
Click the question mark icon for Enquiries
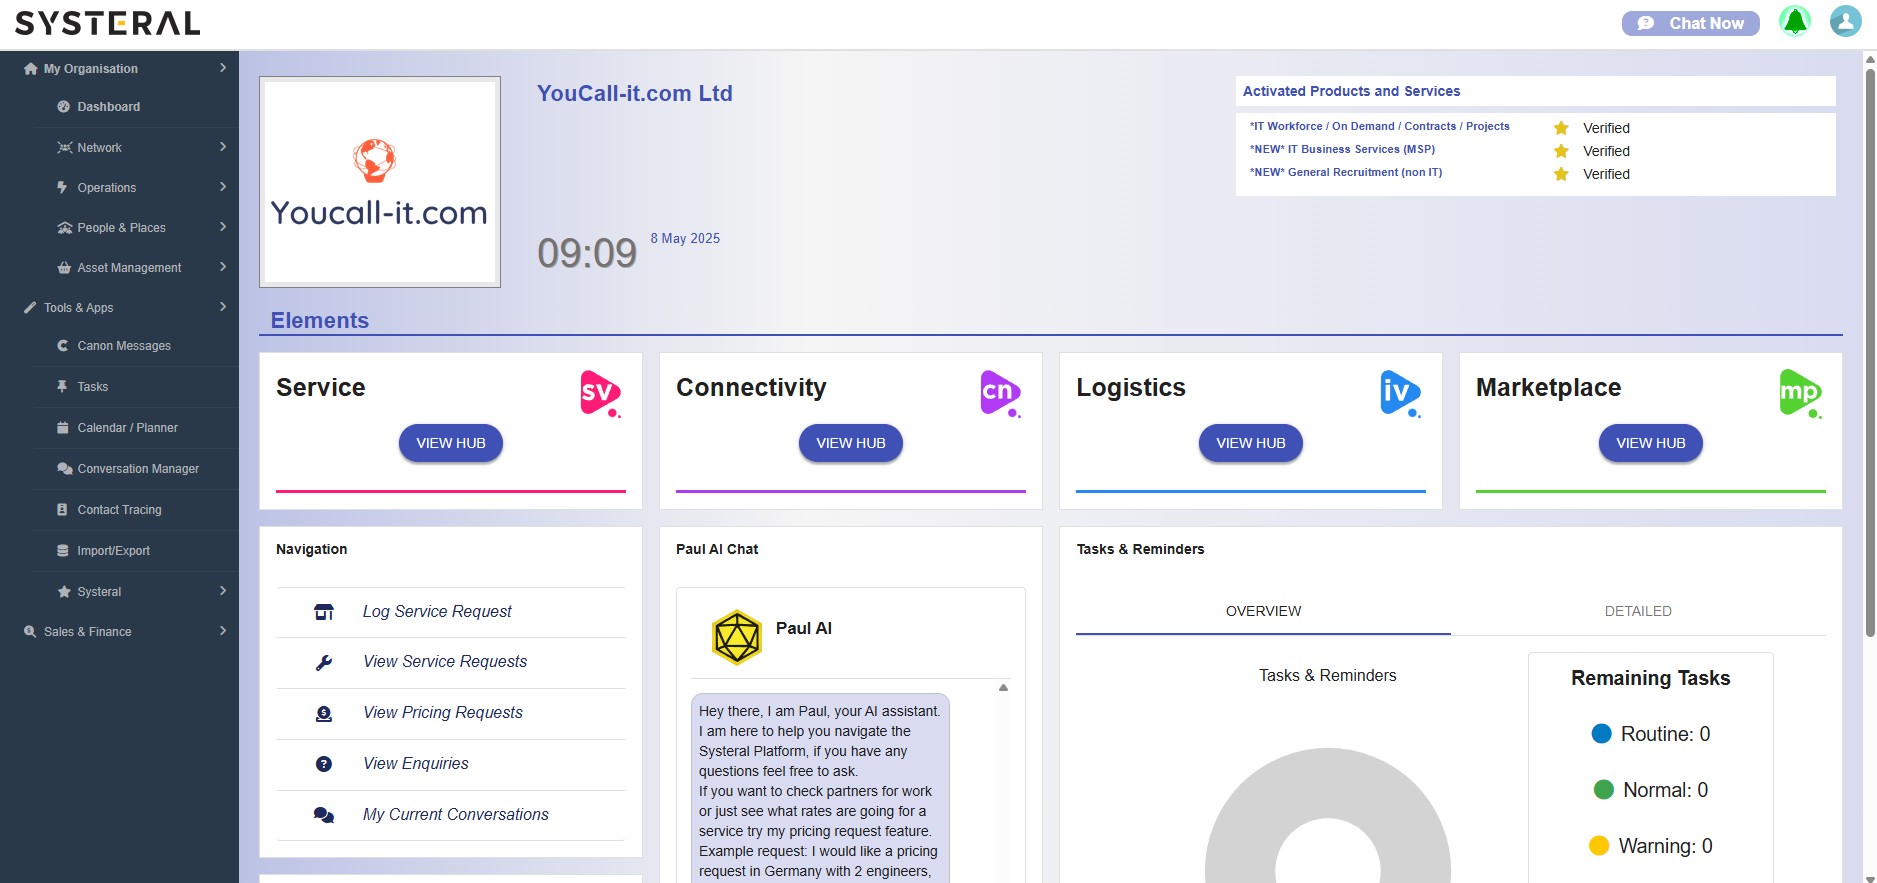click(324, 764)
